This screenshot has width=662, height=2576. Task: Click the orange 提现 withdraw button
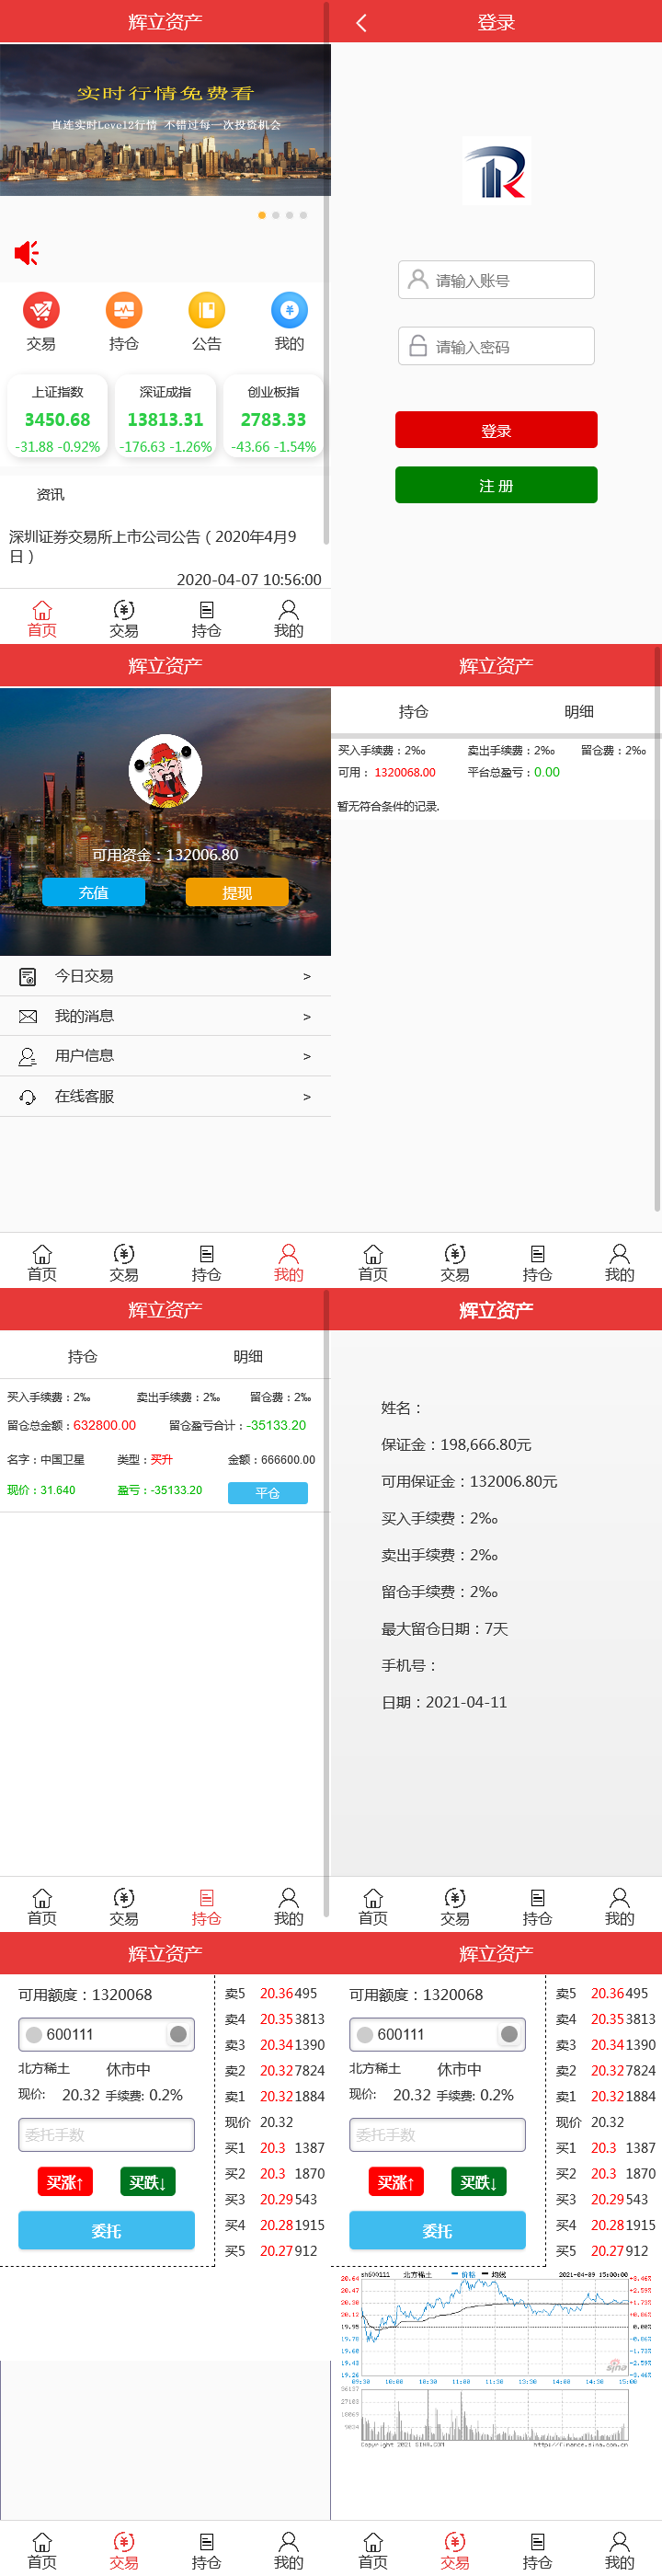coord(237,892)
